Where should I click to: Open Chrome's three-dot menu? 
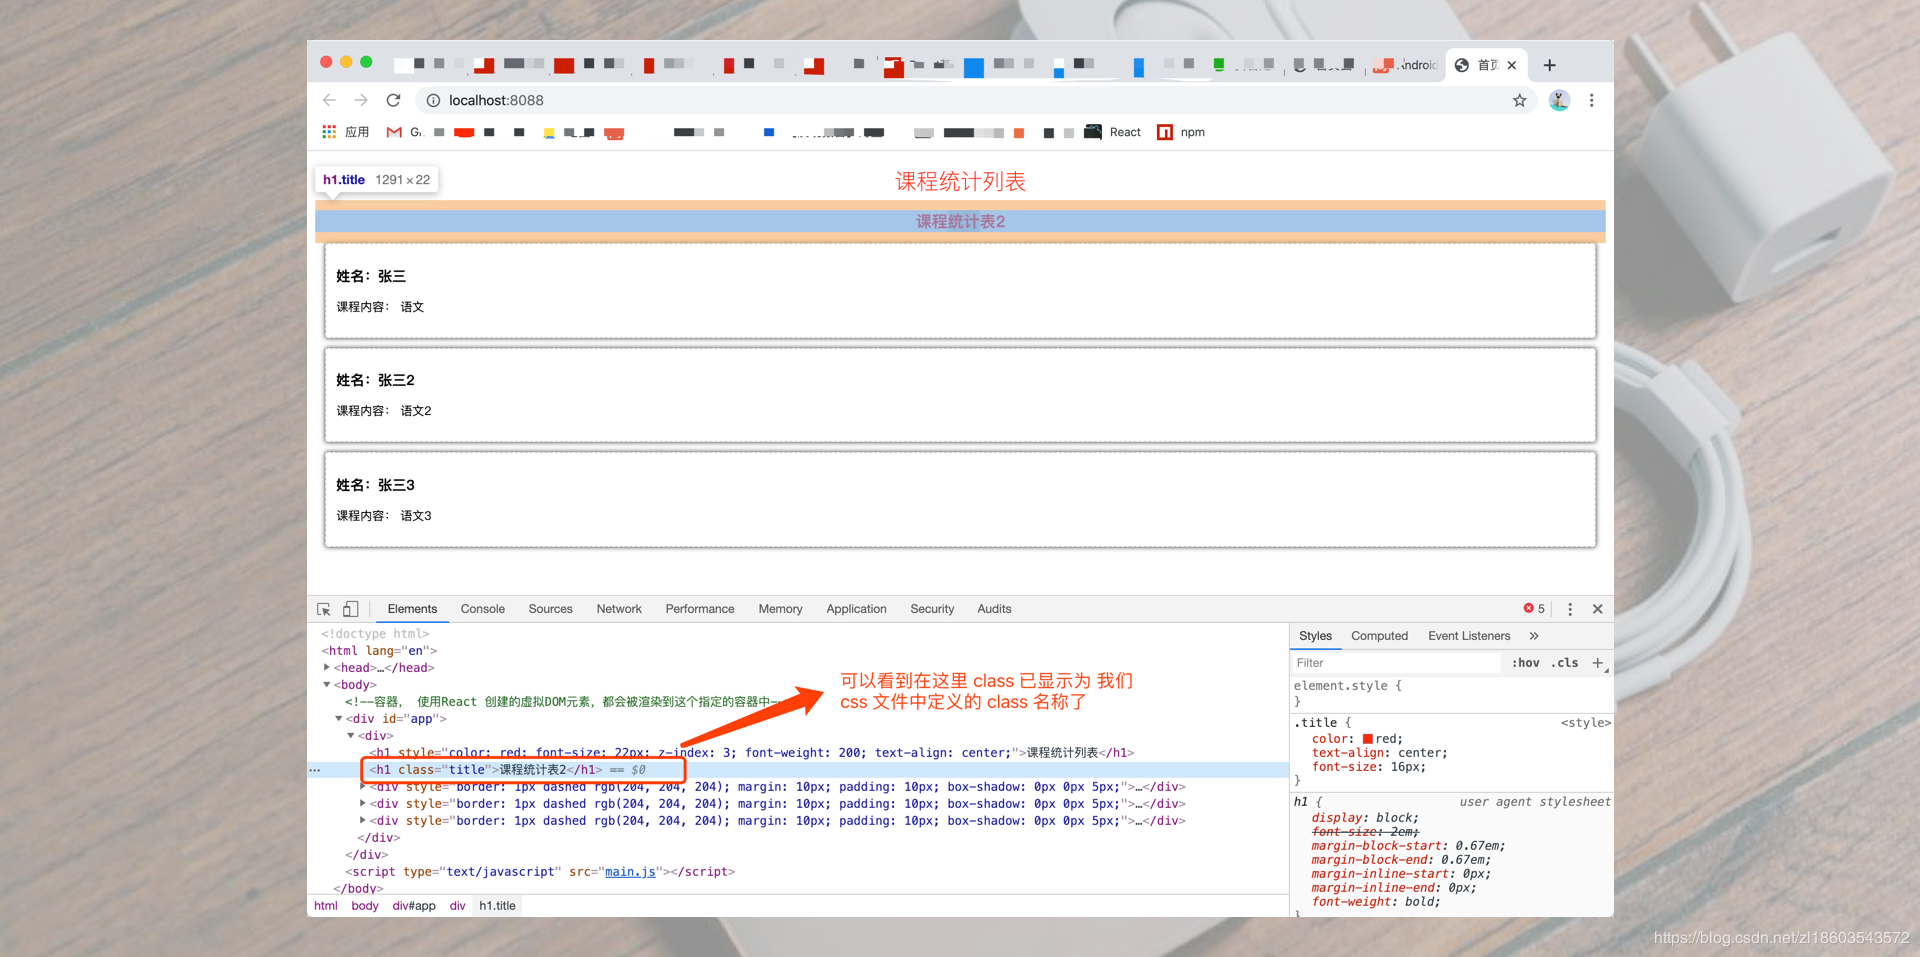pos(1592,100)
